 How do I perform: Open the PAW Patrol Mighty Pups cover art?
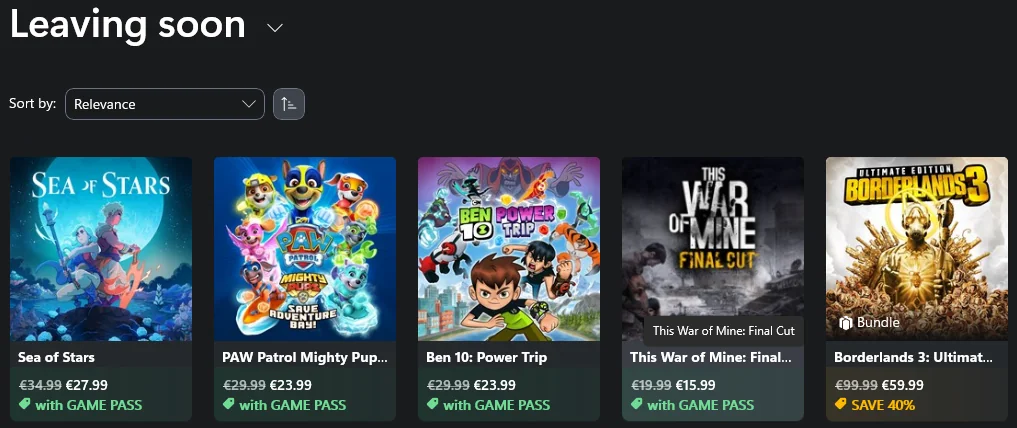click(305, 248)
